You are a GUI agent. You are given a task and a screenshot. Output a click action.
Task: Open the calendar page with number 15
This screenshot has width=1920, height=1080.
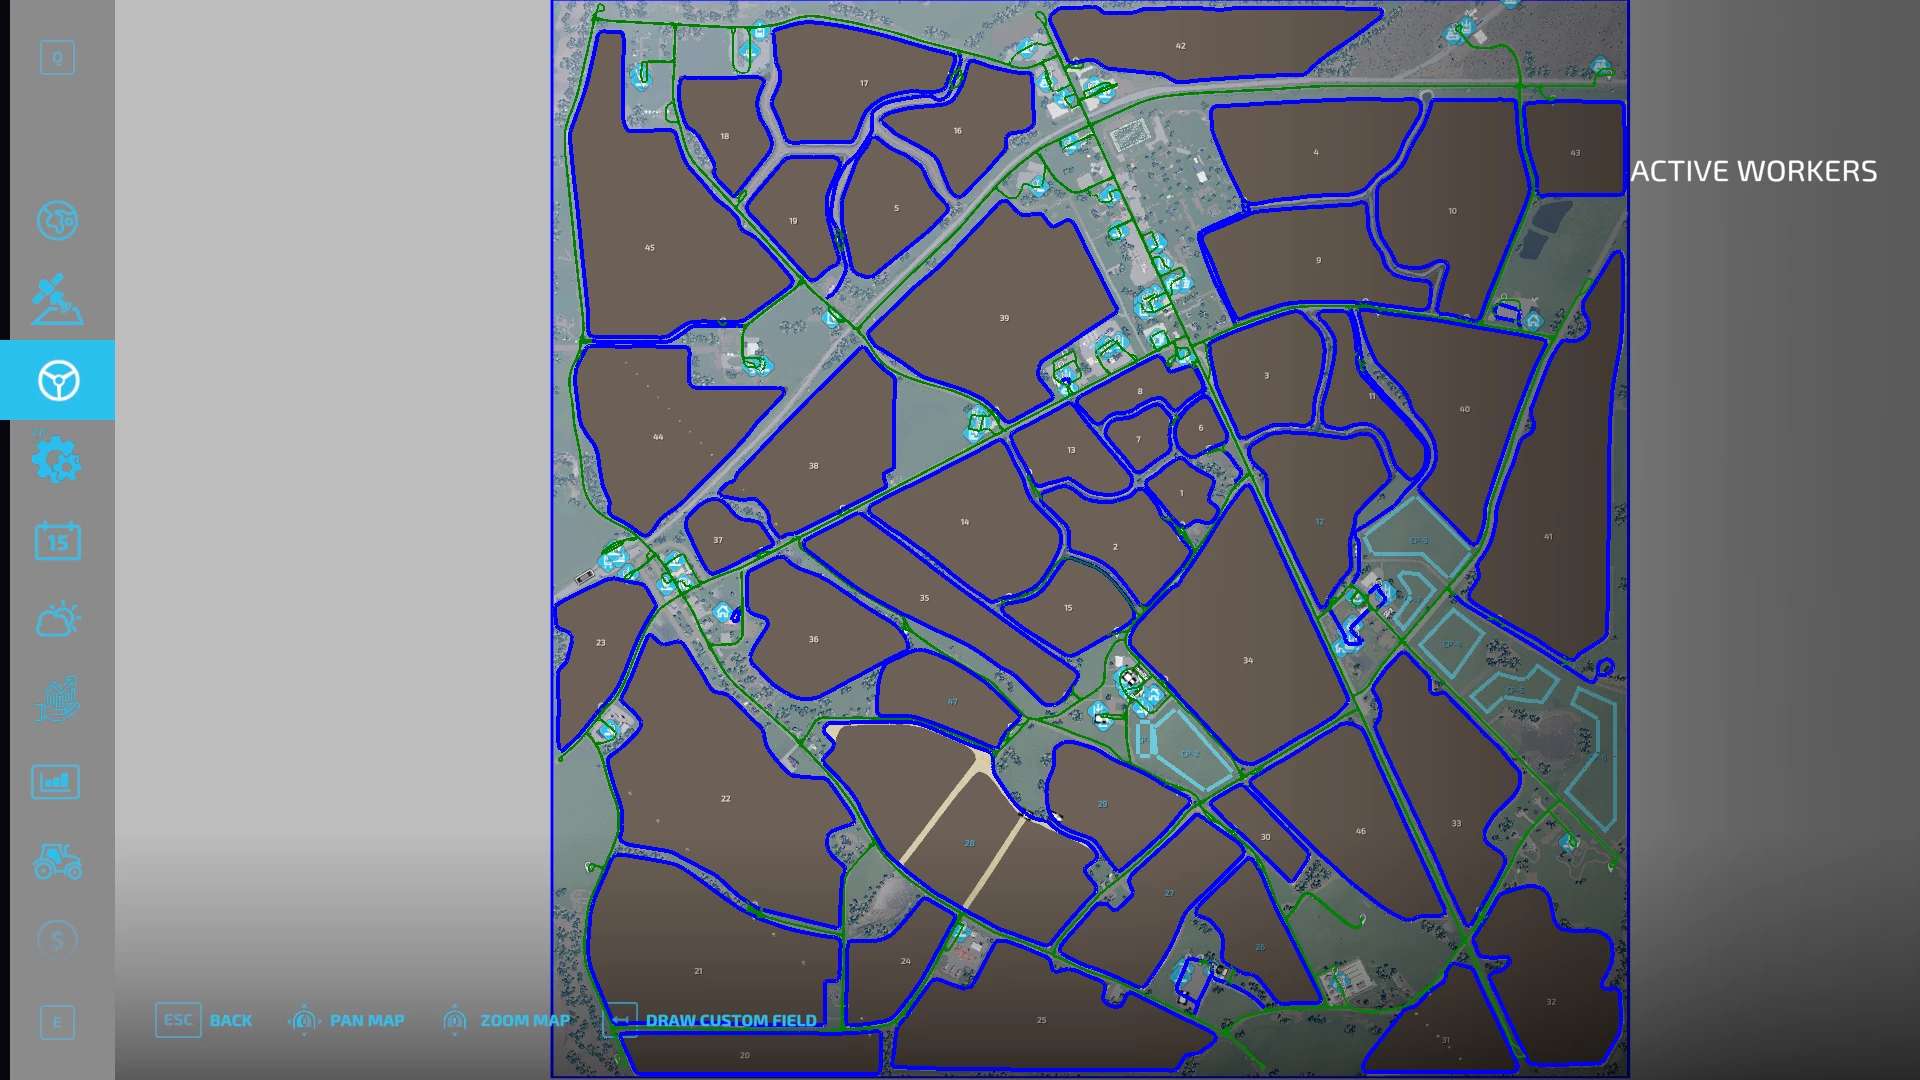pyautogui.click(x=57, y=541)
